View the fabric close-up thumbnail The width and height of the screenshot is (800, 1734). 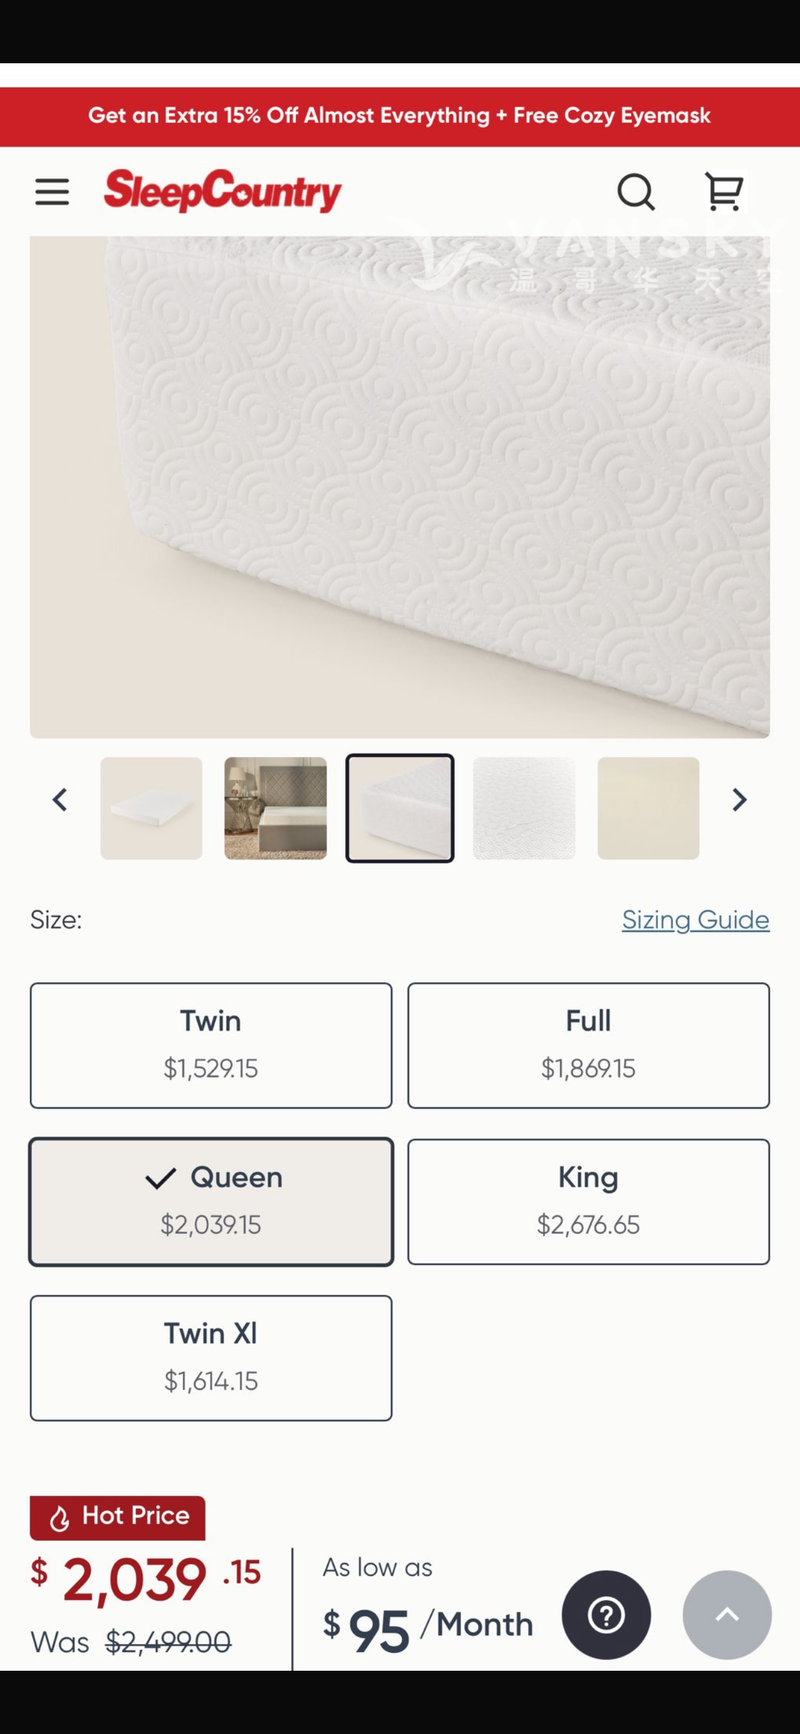point(524,808)
